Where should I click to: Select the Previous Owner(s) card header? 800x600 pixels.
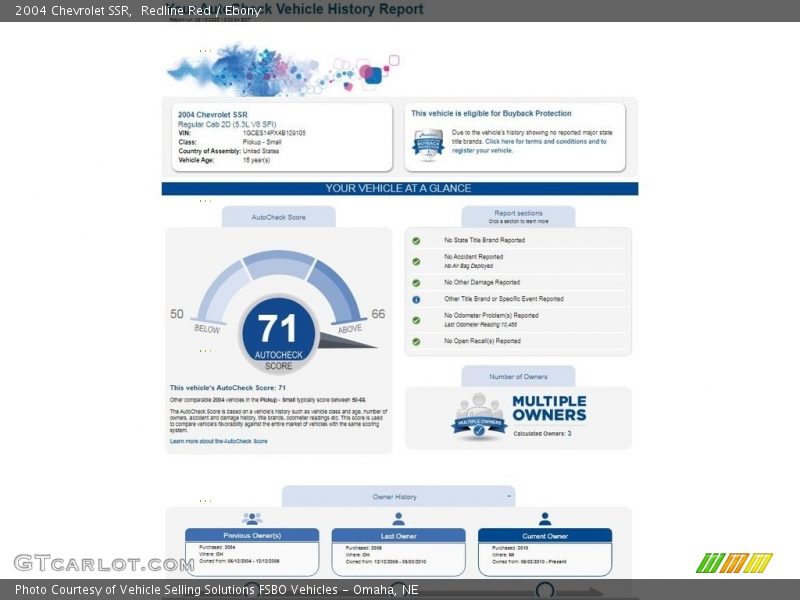point(252,535)
